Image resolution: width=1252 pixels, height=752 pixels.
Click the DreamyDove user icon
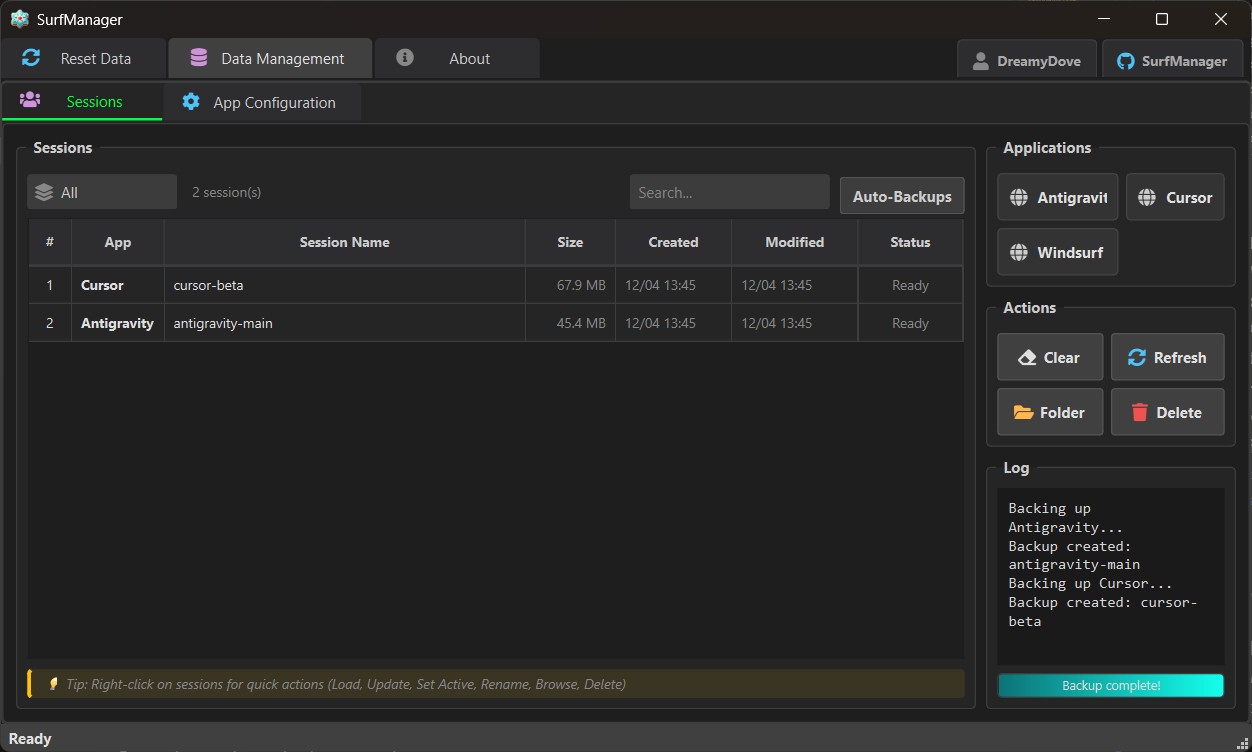tap(981, 61)
